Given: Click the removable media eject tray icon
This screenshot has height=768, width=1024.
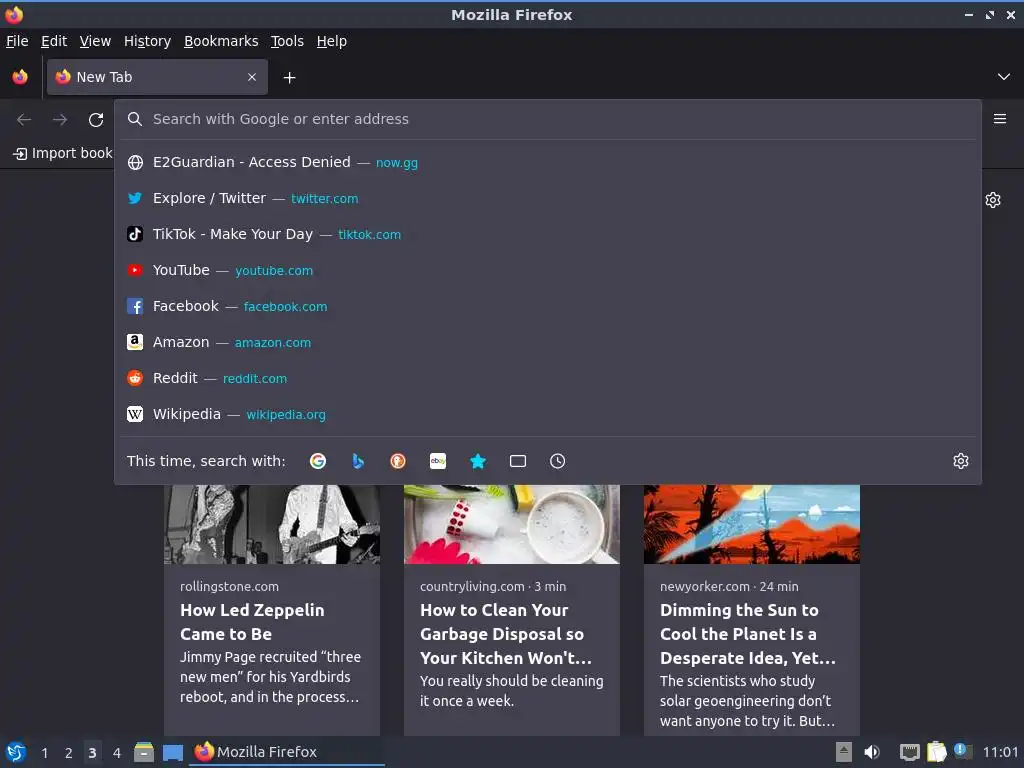Looking at the screenshot, I should click(844, 752).
